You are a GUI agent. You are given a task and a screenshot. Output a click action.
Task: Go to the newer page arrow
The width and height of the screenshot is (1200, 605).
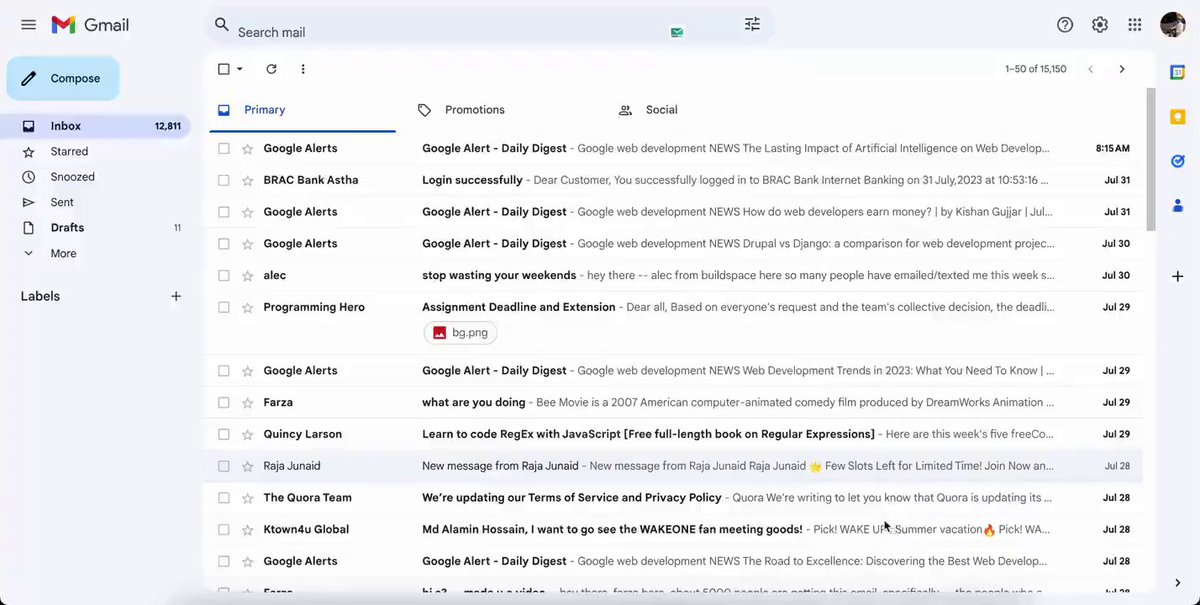1090,69
